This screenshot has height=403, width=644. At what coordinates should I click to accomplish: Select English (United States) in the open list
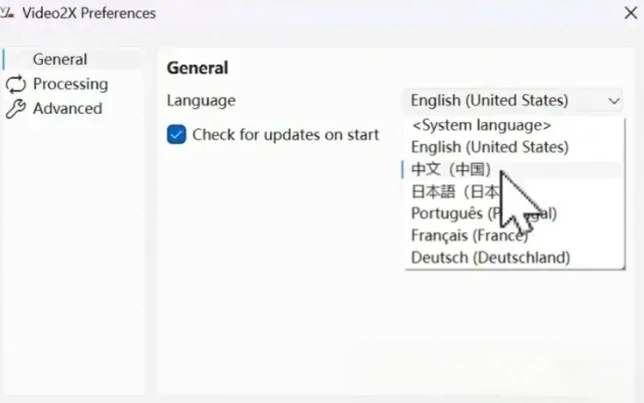(489, 147)
